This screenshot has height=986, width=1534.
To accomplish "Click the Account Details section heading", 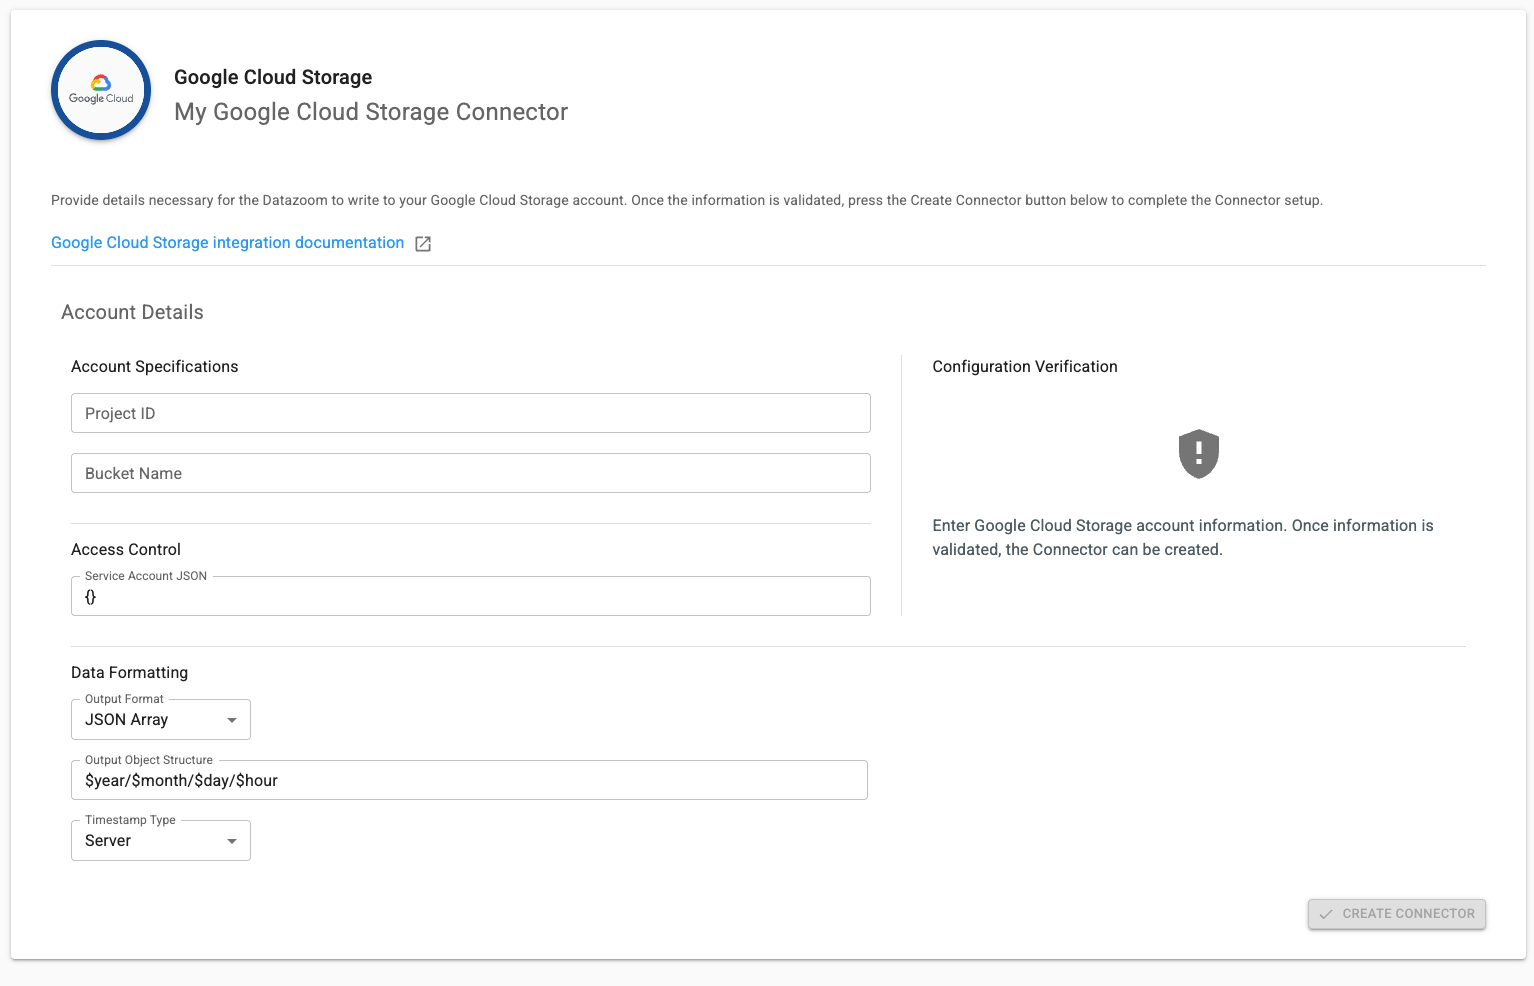I will 132,312.
